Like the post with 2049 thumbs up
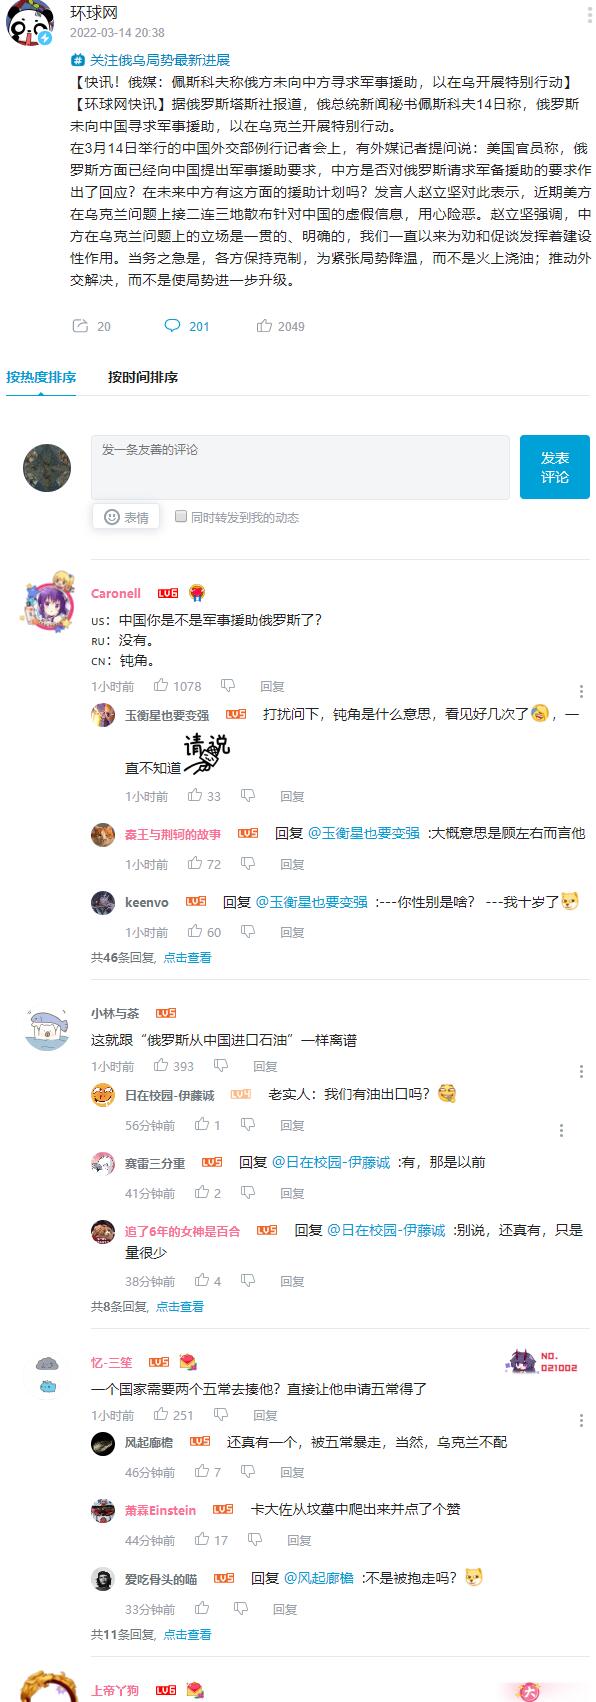Viewport: 596px width, 1702px height. point(264,326)
